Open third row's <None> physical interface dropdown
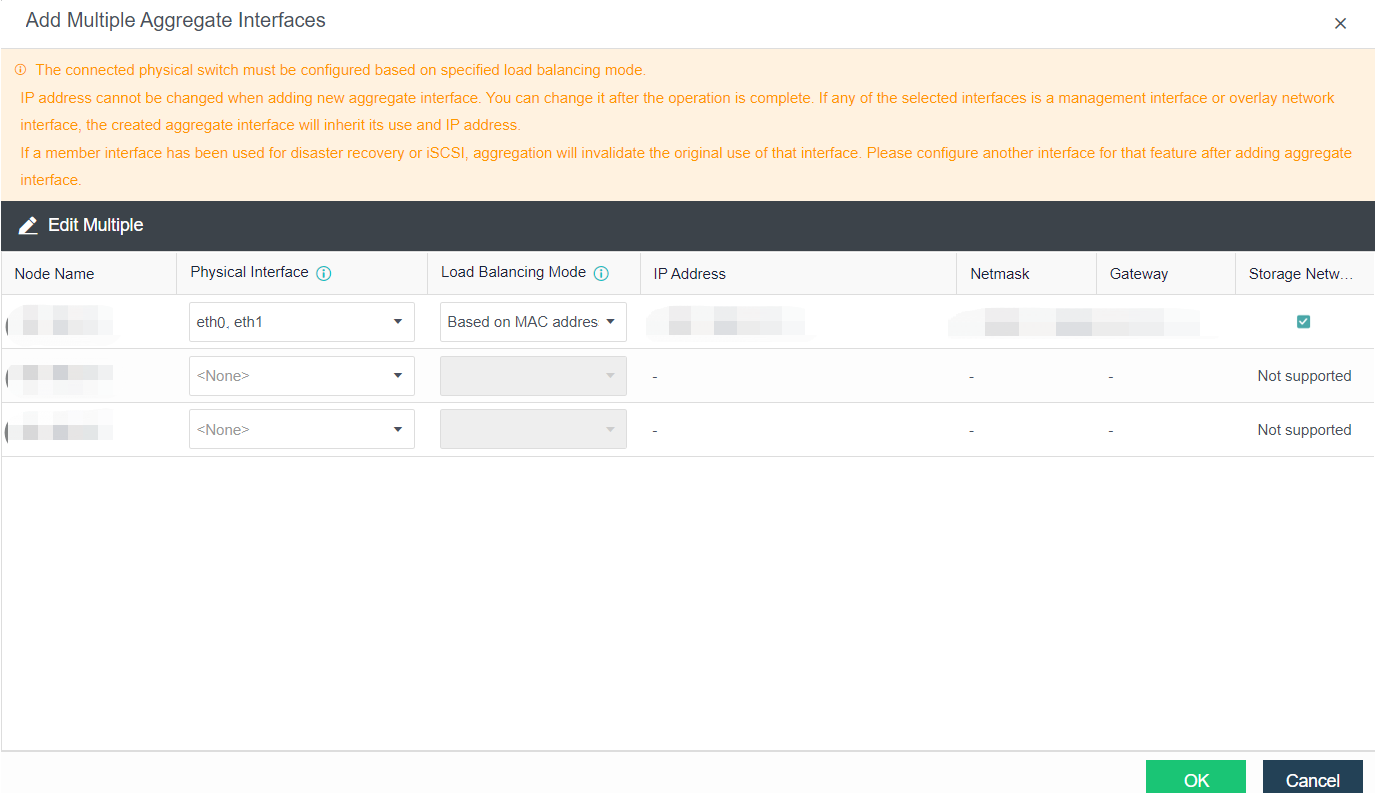 click(x=301, y=429)
